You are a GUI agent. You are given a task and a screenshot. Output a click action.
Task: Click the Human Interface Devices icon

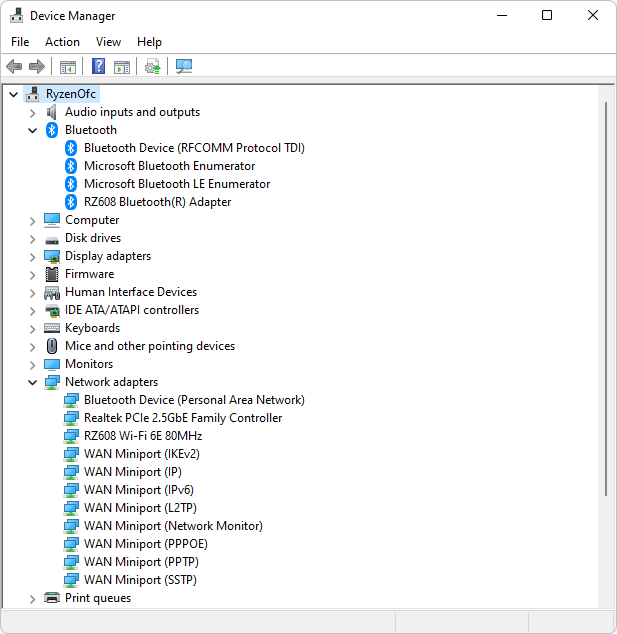click(52, 292)
